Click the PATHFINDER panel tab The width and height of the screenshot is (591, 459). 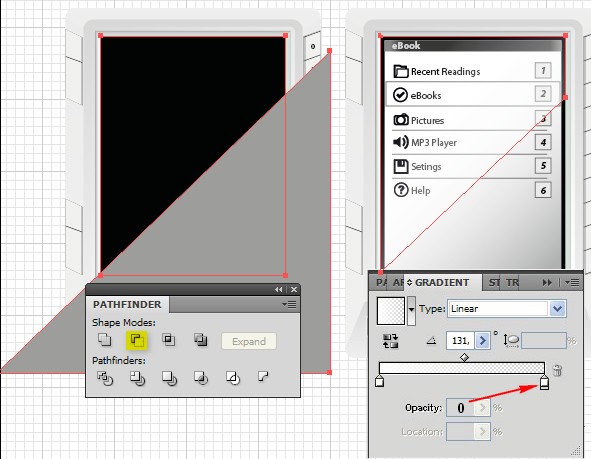tap(127, 304)
